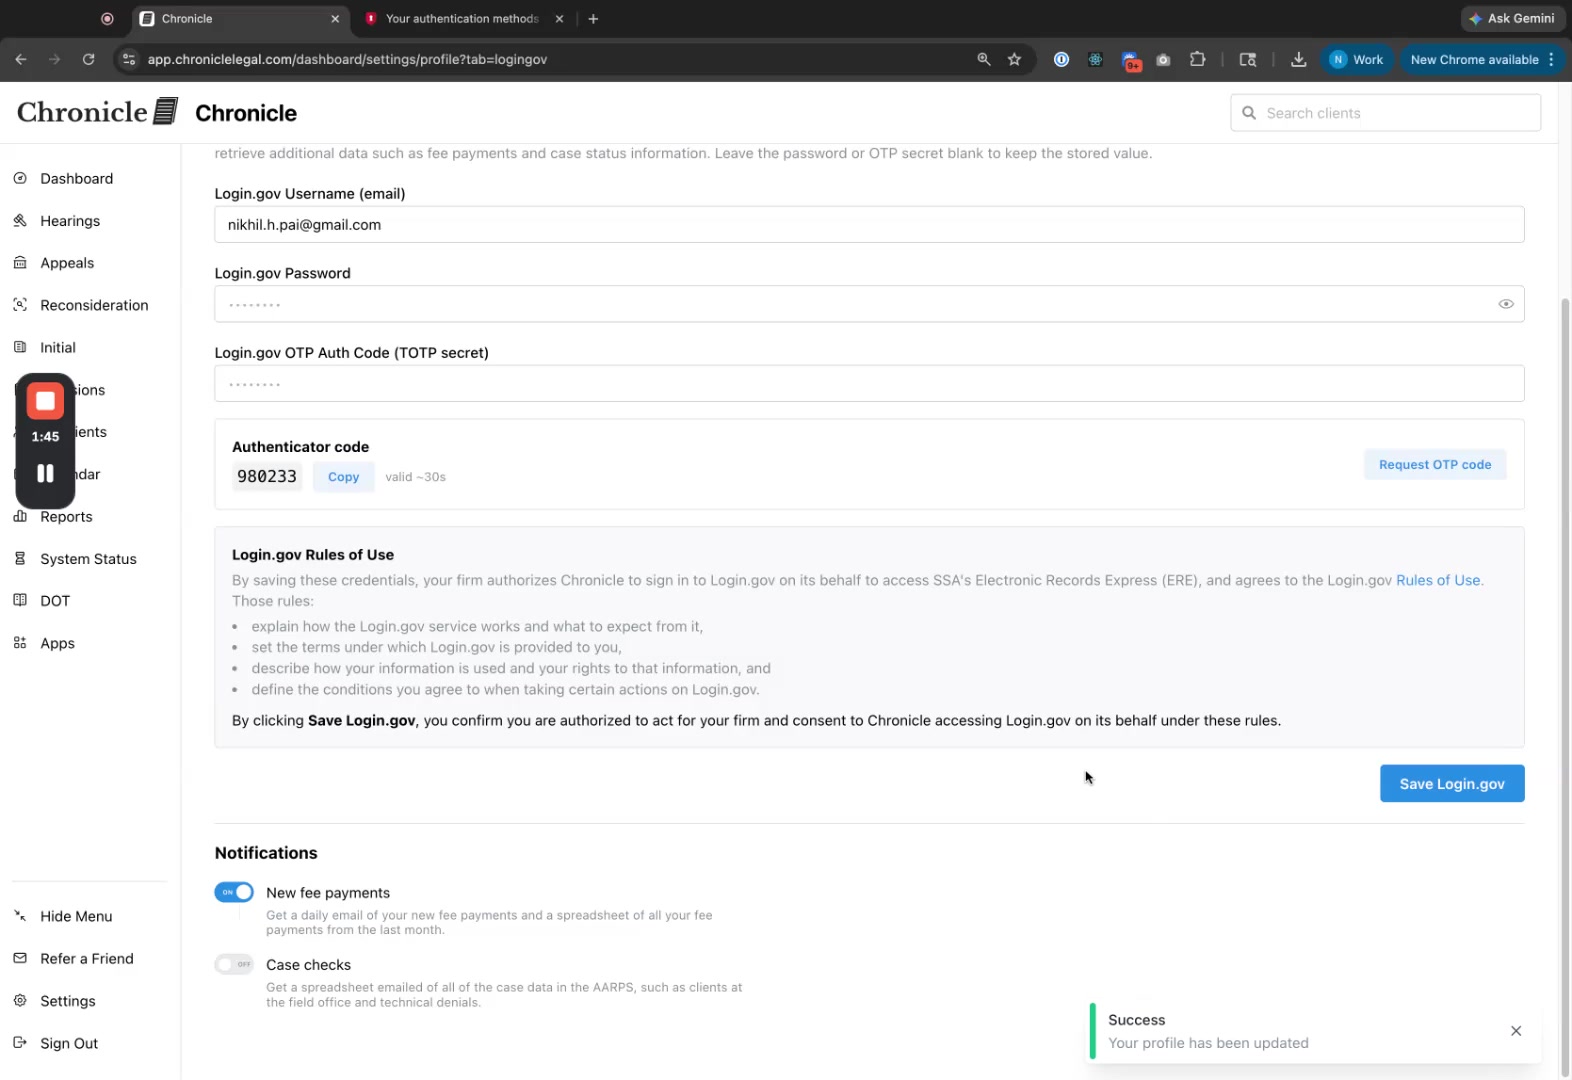Click the tab search media icon
The height and width of the screenshot is (1080, 1572).
[x=1248, y=60]
